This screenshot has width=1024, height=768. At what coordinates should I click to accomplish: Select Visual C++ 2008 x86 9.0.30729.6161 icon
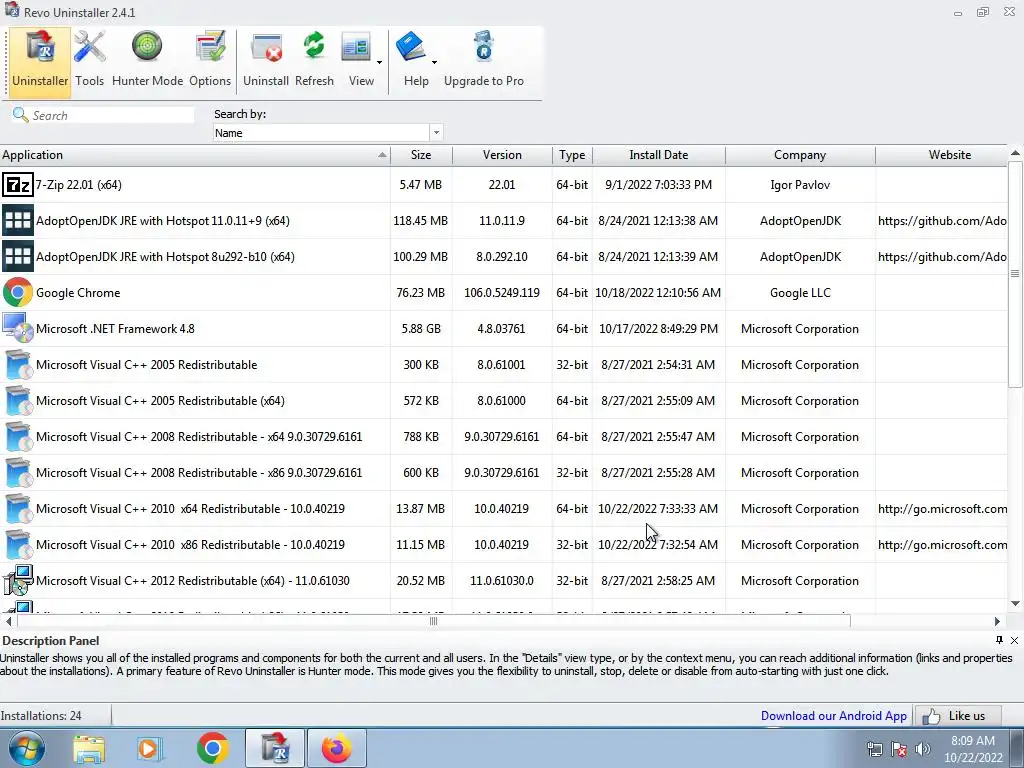18,472
